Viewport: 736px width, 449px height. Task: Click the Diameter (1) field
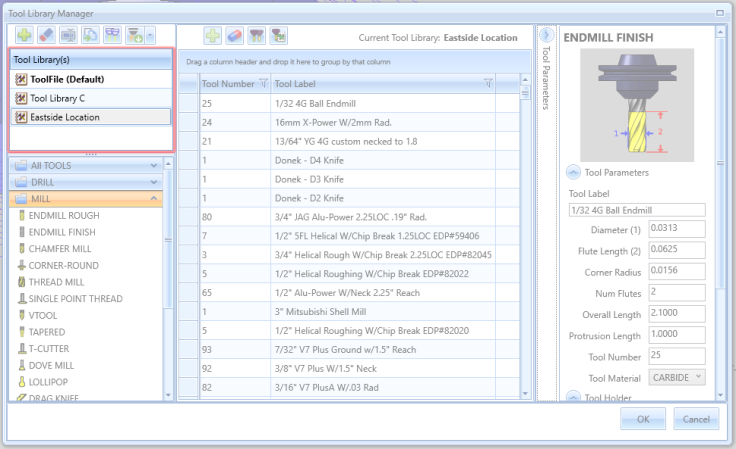[677, 228]
